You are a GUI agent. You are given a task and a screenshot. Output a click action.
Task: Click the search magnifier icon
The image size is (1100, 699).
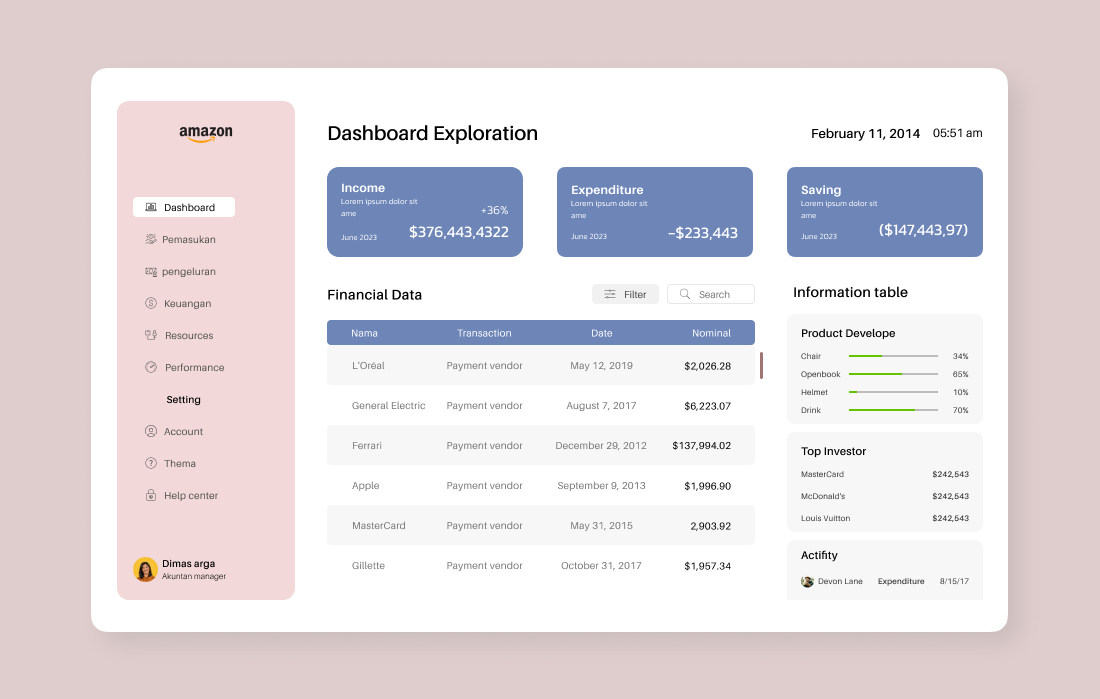685,293
